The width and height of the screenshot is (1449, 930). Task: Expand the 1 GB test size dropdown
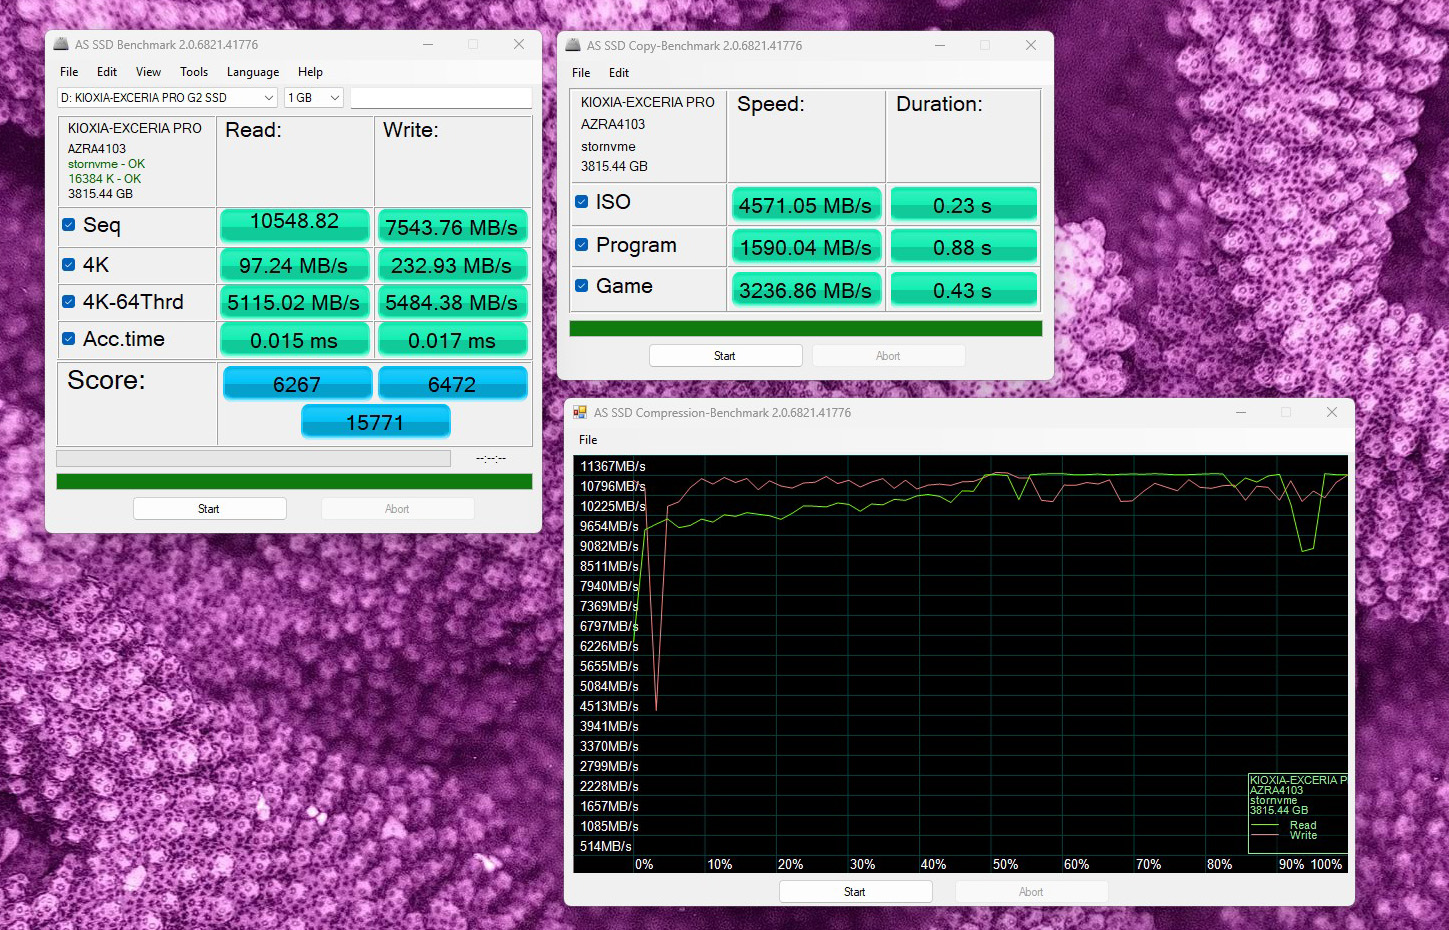tap(314, 98)
